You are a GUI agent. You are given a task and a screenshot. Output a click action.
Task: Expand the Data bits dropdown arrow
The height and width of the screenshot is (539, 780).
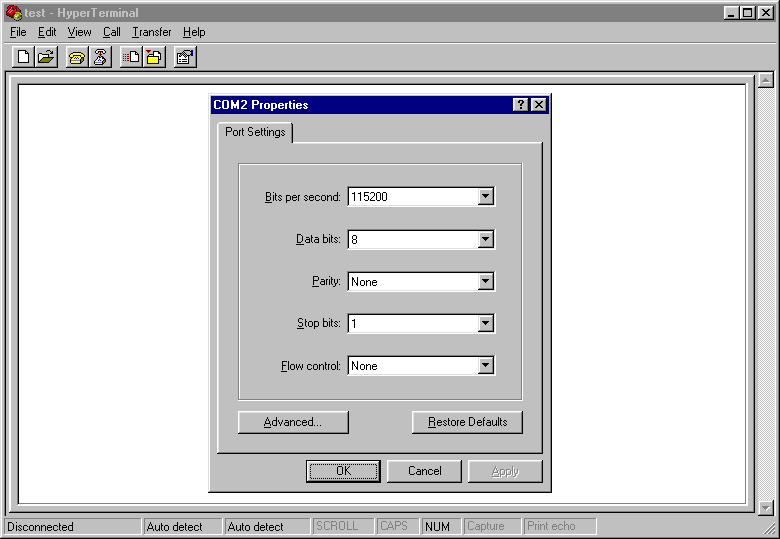click(486, 239)
